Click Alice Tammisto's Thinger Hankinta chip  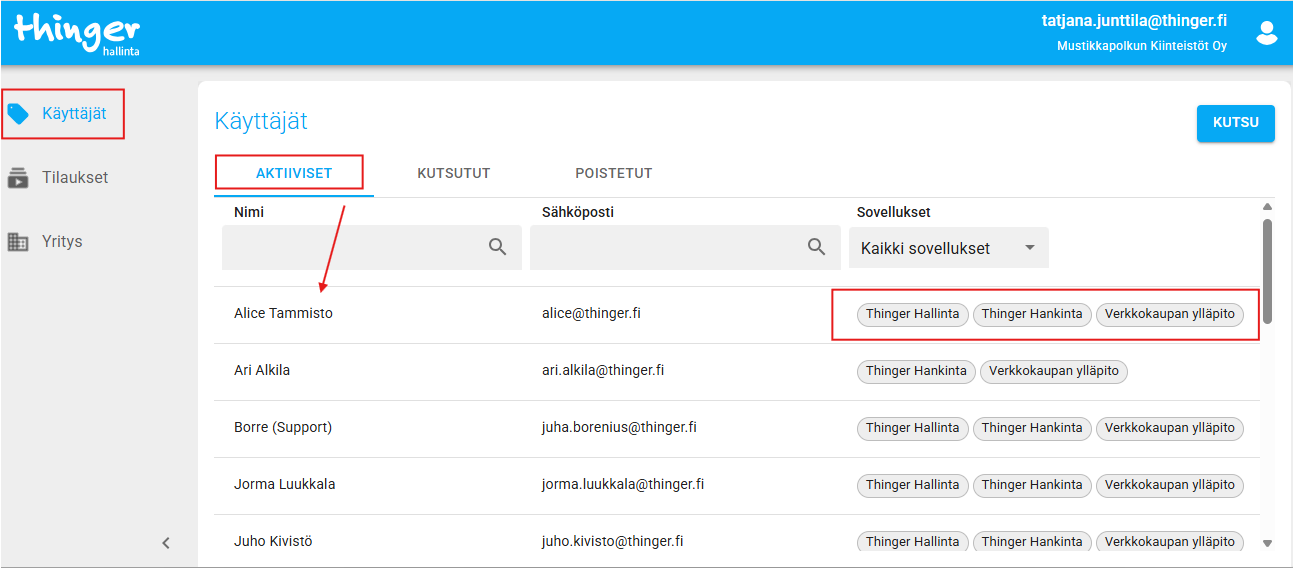pos(1032,314)
